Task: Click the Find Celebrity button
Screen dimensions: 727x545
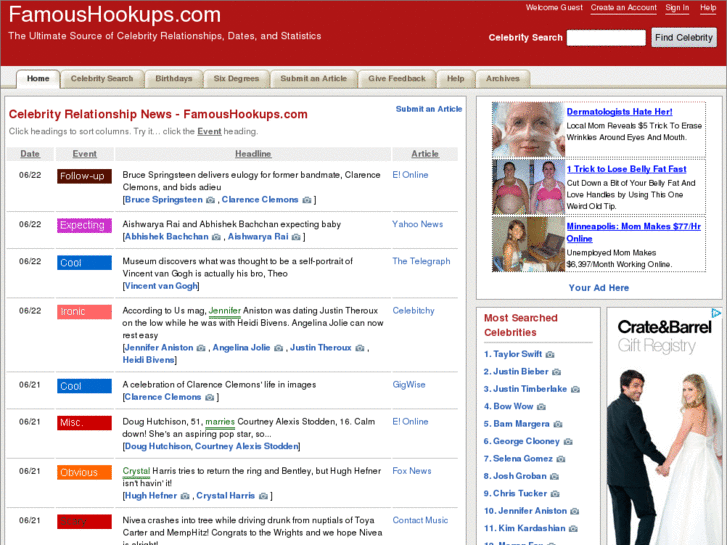Action: 684,38
